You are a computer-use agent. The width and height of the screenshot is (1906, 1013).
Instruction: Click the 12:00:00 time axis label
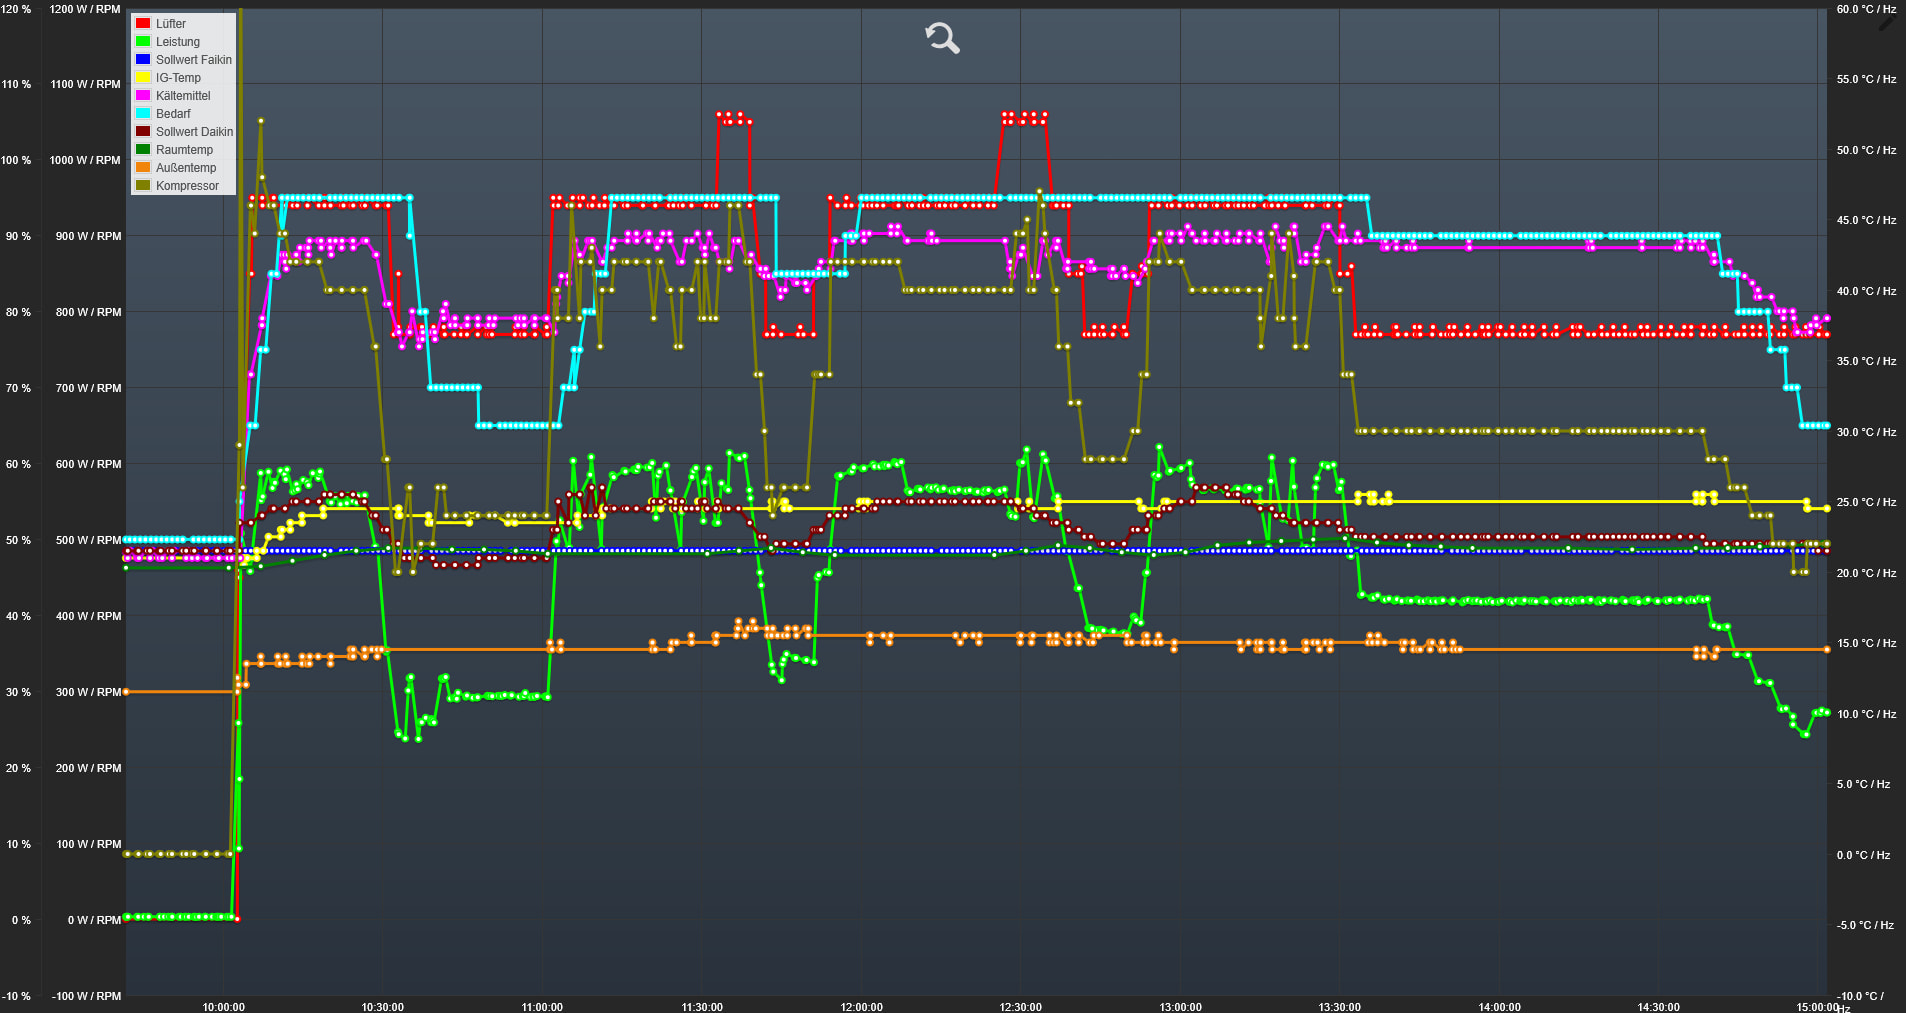tap(861, 1006)
